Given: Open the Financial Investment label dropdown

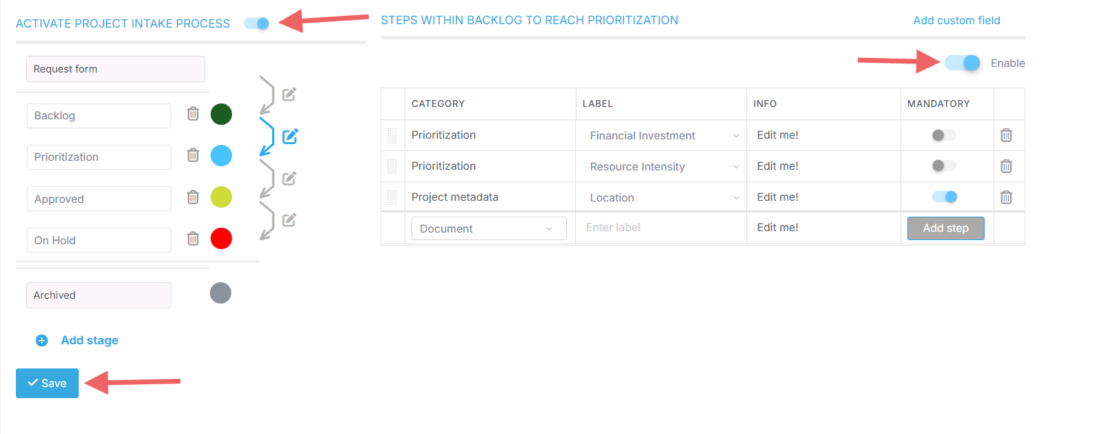Looking at the screenshot, I should point(663,136).
